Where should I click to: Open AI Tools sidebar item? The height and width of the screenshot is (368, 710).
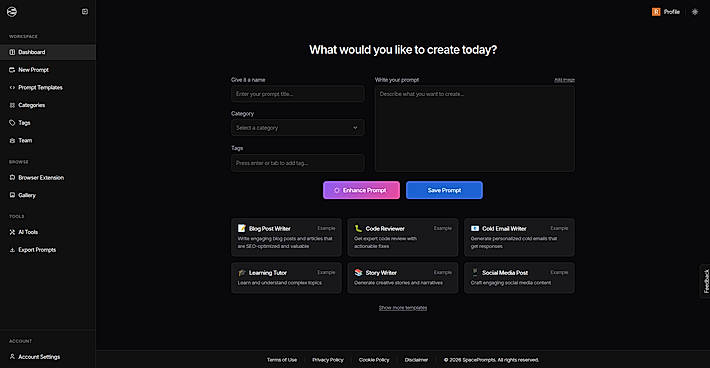click(48, 232)
